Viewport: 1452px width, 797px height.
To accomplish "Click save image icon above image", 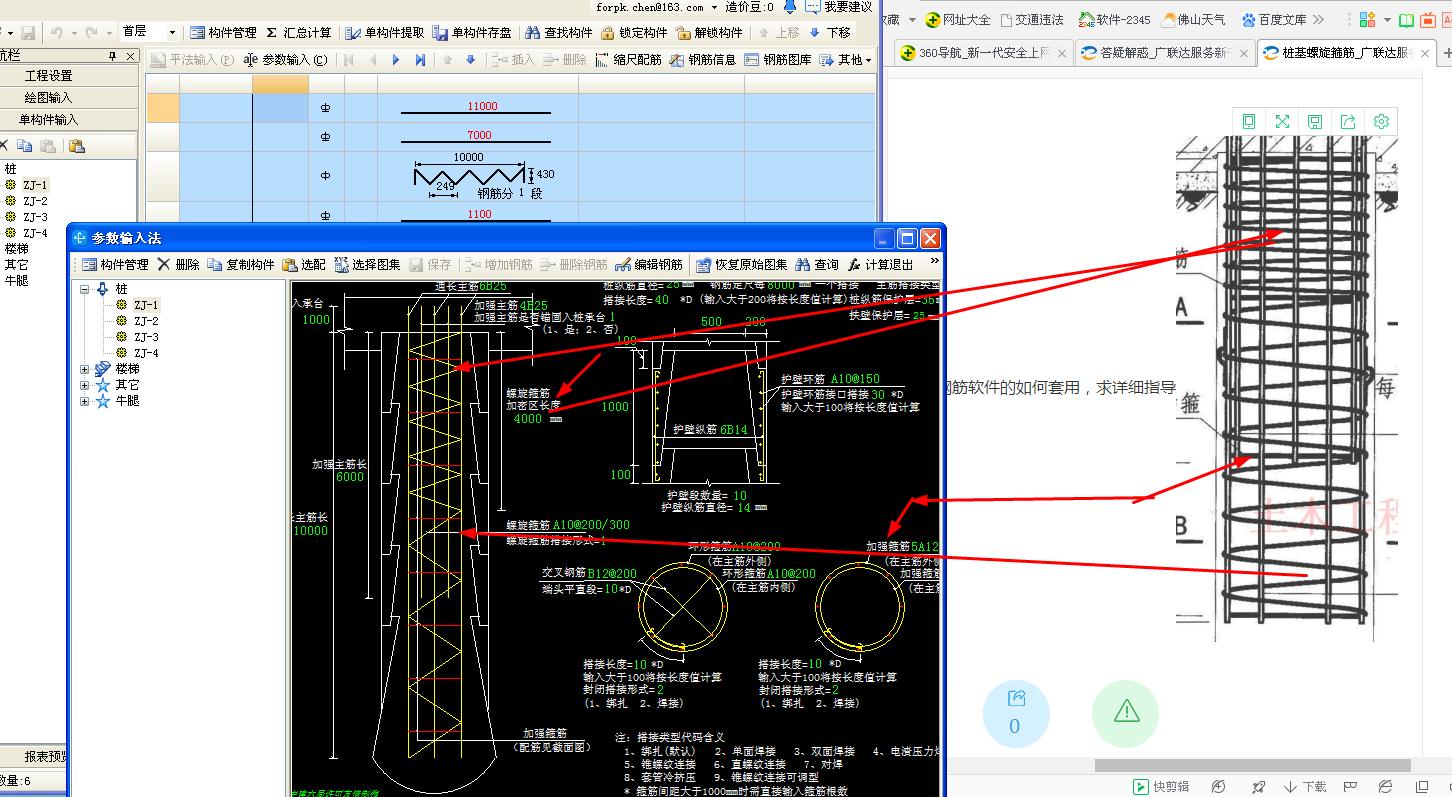I will (1315, 121).
